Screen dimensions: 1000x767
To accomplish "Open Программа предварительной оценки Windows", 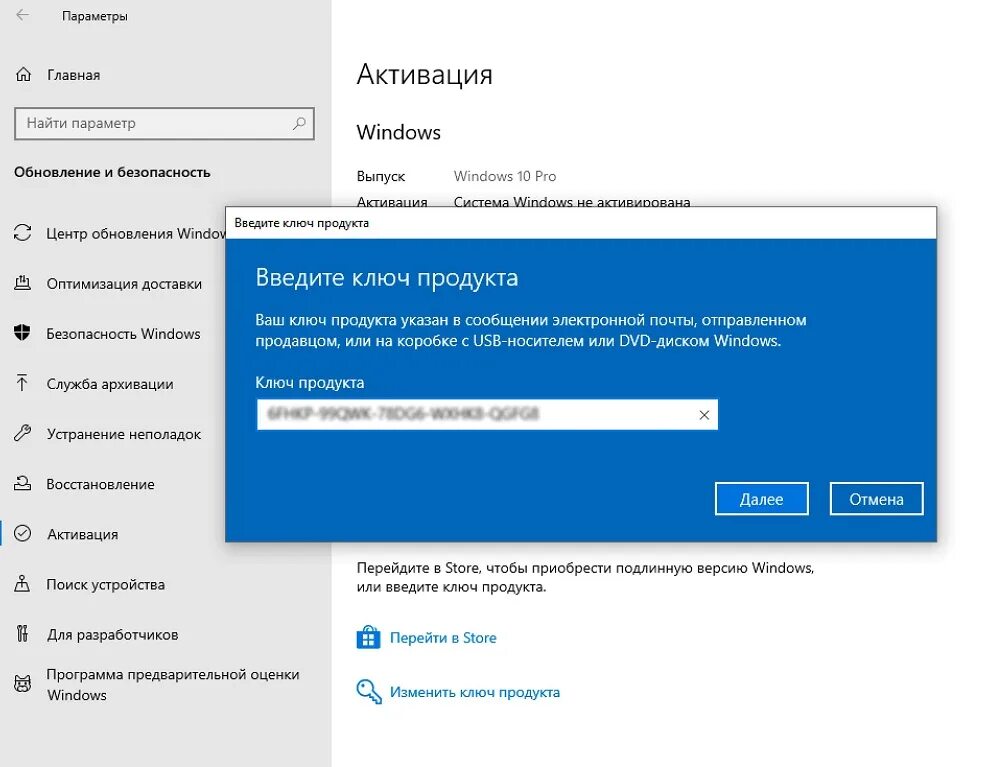I will point(173,685).
